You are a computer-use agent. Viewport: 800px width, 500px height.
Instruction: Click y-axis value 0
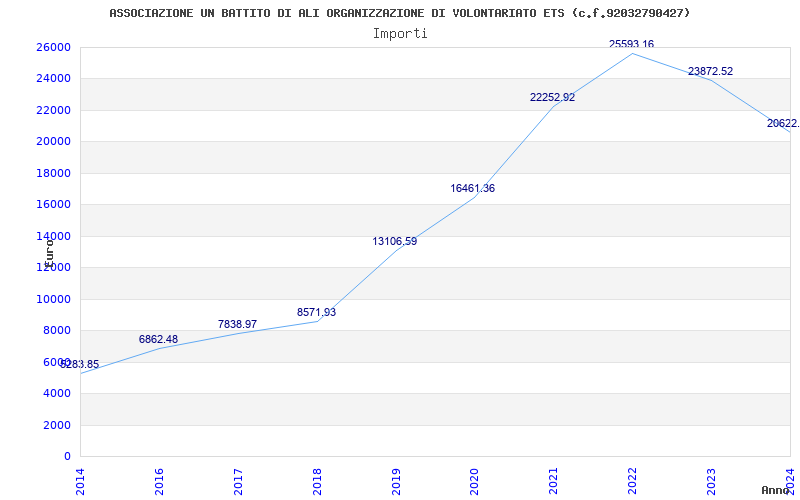click(x=67, y=457)
